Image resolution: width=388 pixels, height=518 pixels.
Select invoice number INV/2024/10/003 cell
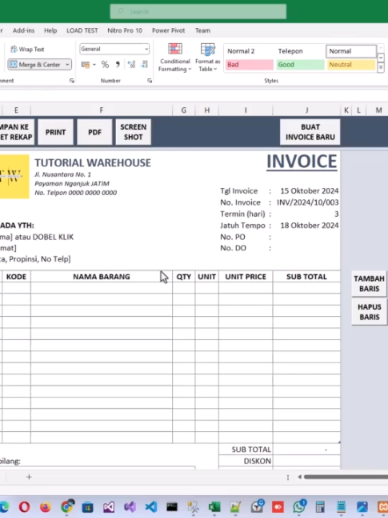[x=307, y=202]
